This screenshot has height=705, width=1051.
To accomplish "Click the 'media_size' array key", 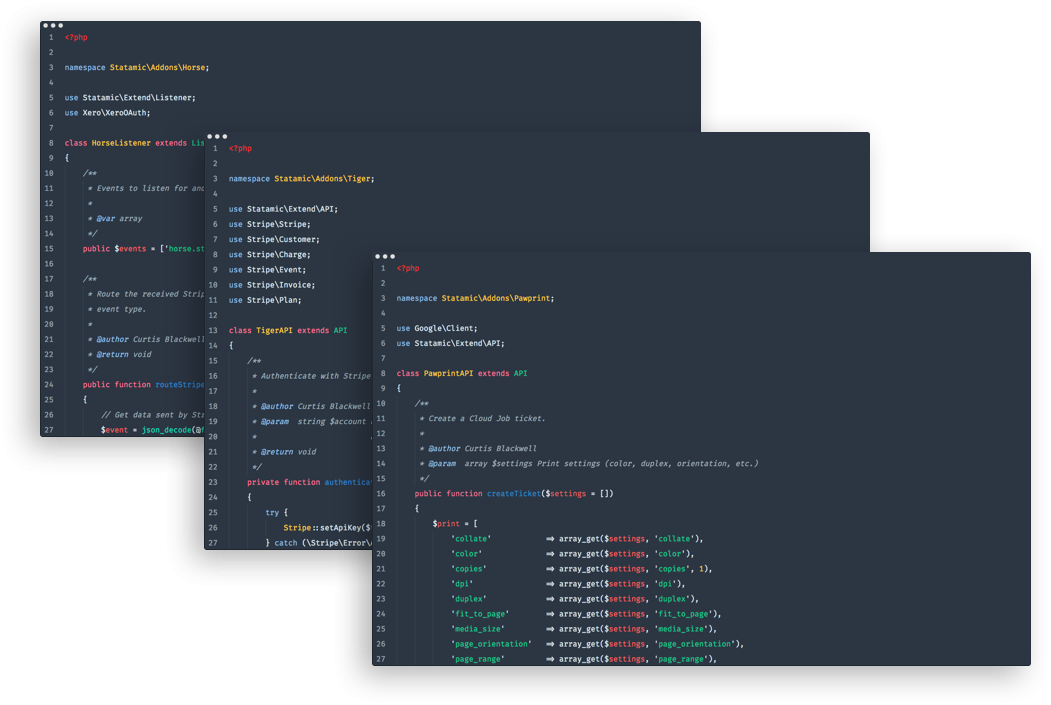I will 476,629.
